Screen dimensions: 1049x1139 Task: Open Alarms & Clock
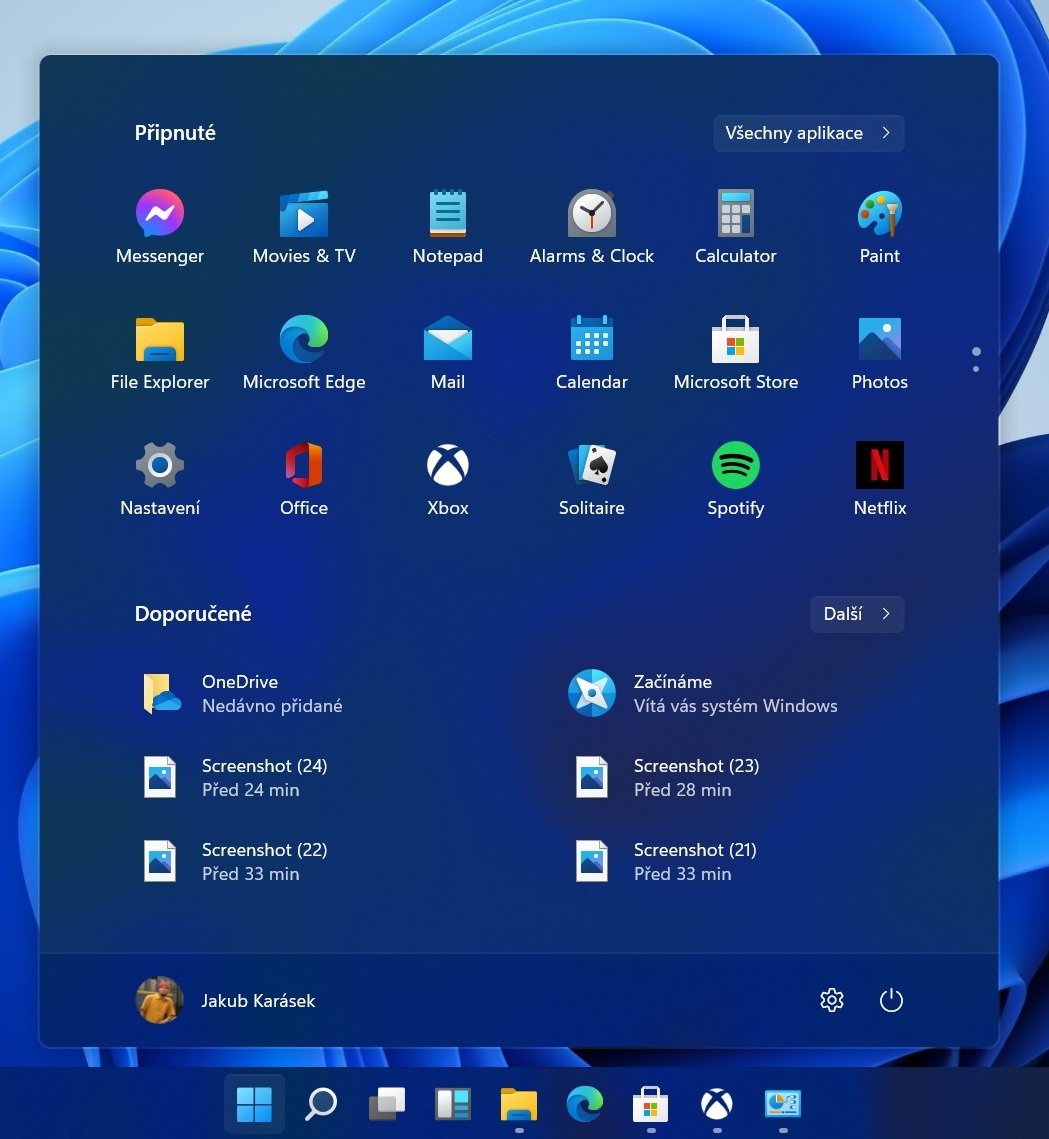click(591, 227)
